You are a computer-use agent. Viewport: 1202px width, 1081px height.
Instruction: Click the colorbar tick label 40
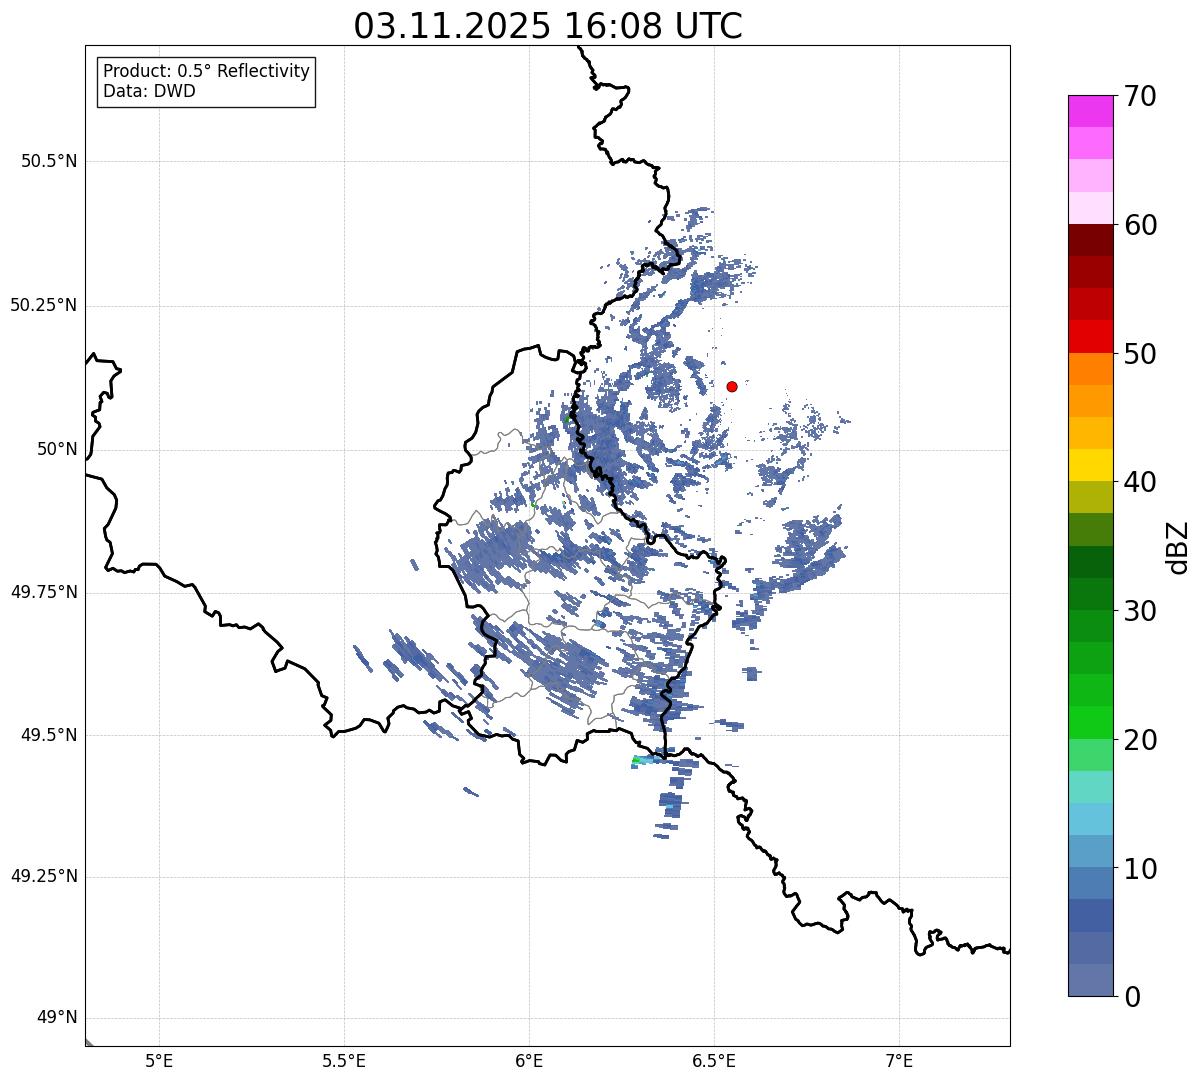[x=1140, y=482]
